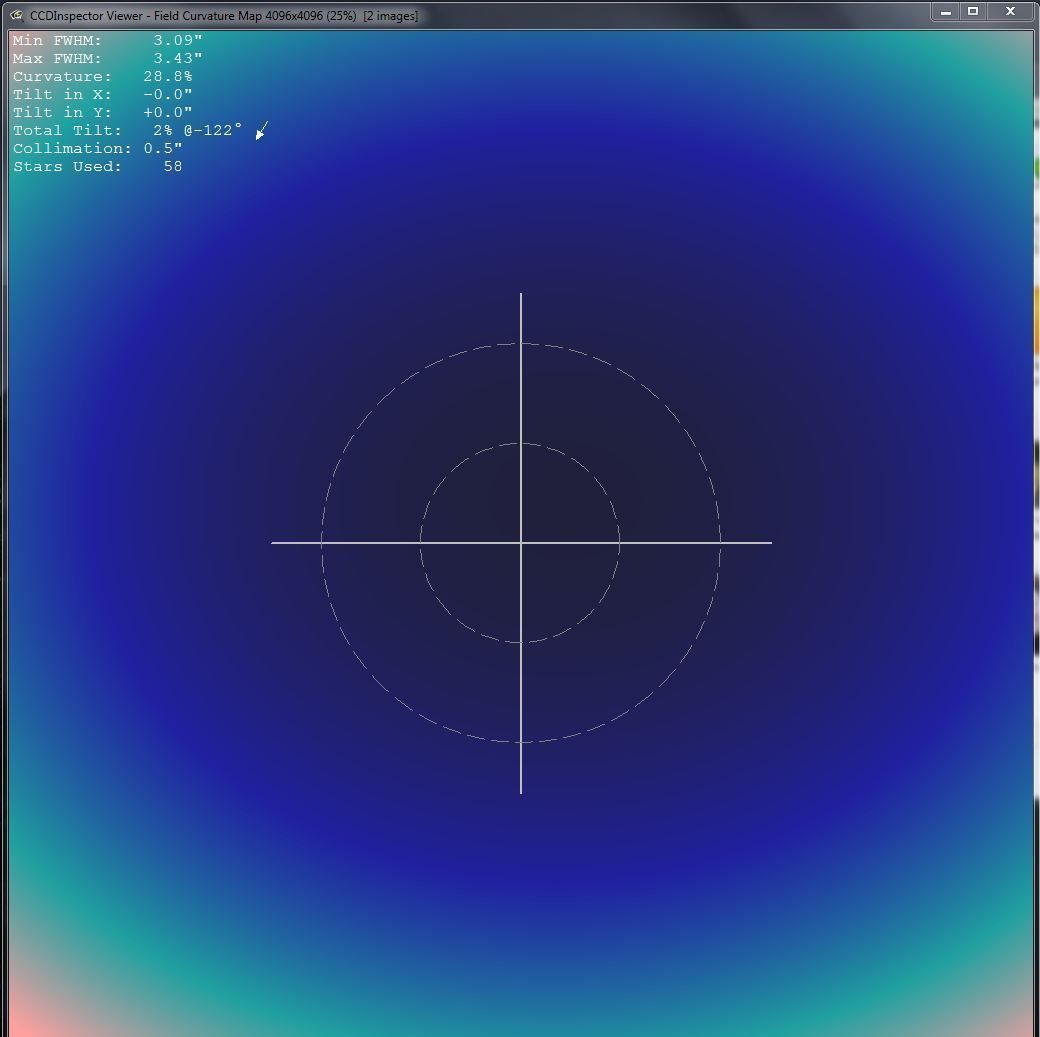Image resolution: width=1040 pixels, height=1037 pixels.
Task: Click the right end of the horizontal crosshair line
Action: 769,543
